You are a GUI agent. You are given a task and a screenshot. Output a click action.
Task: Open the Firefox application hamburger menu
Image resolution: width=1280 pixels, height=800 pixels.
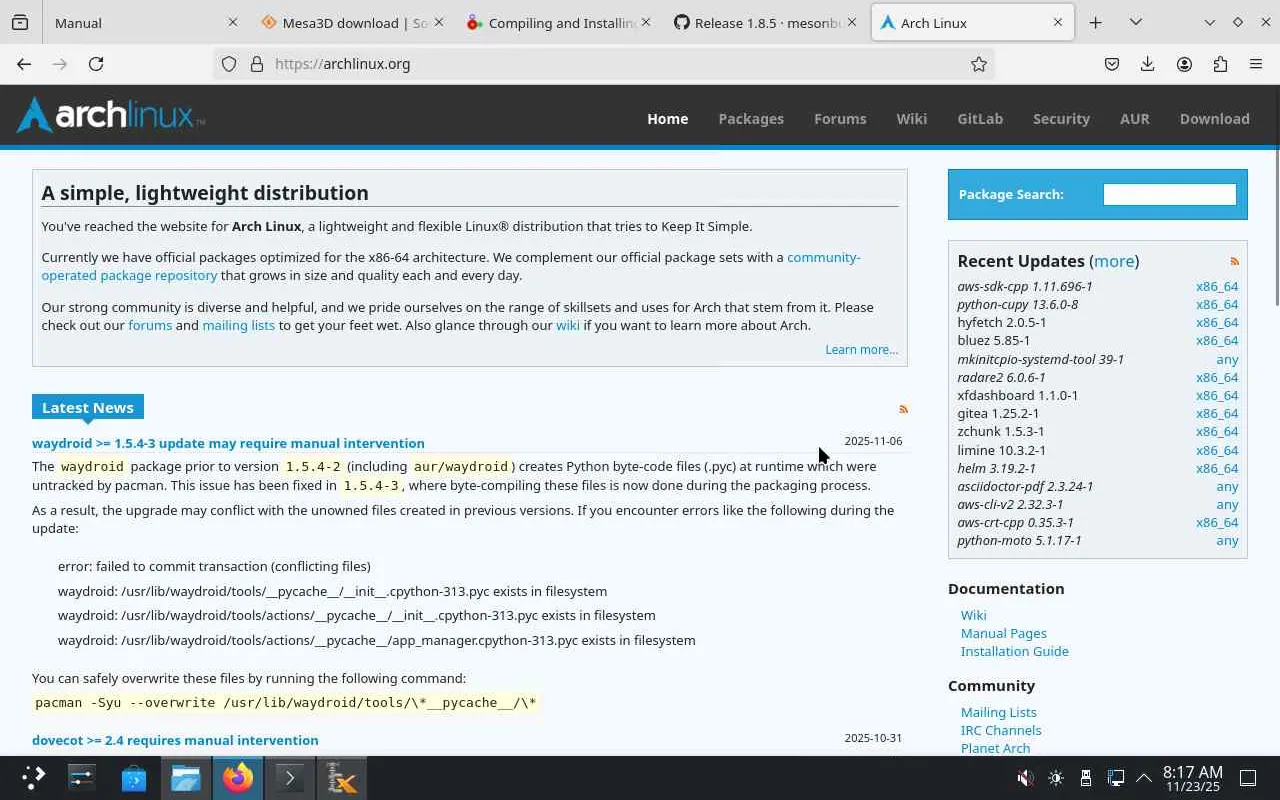[1256, 64]
